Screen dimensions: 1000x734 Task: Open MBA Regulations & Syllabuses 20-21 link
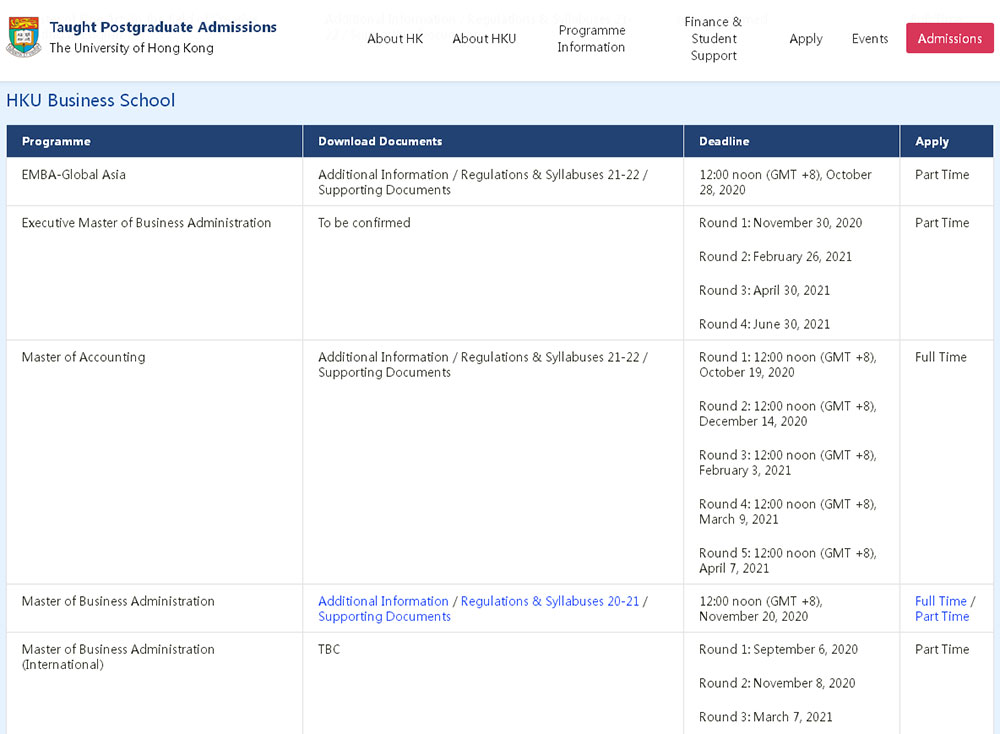click(550, 601)
